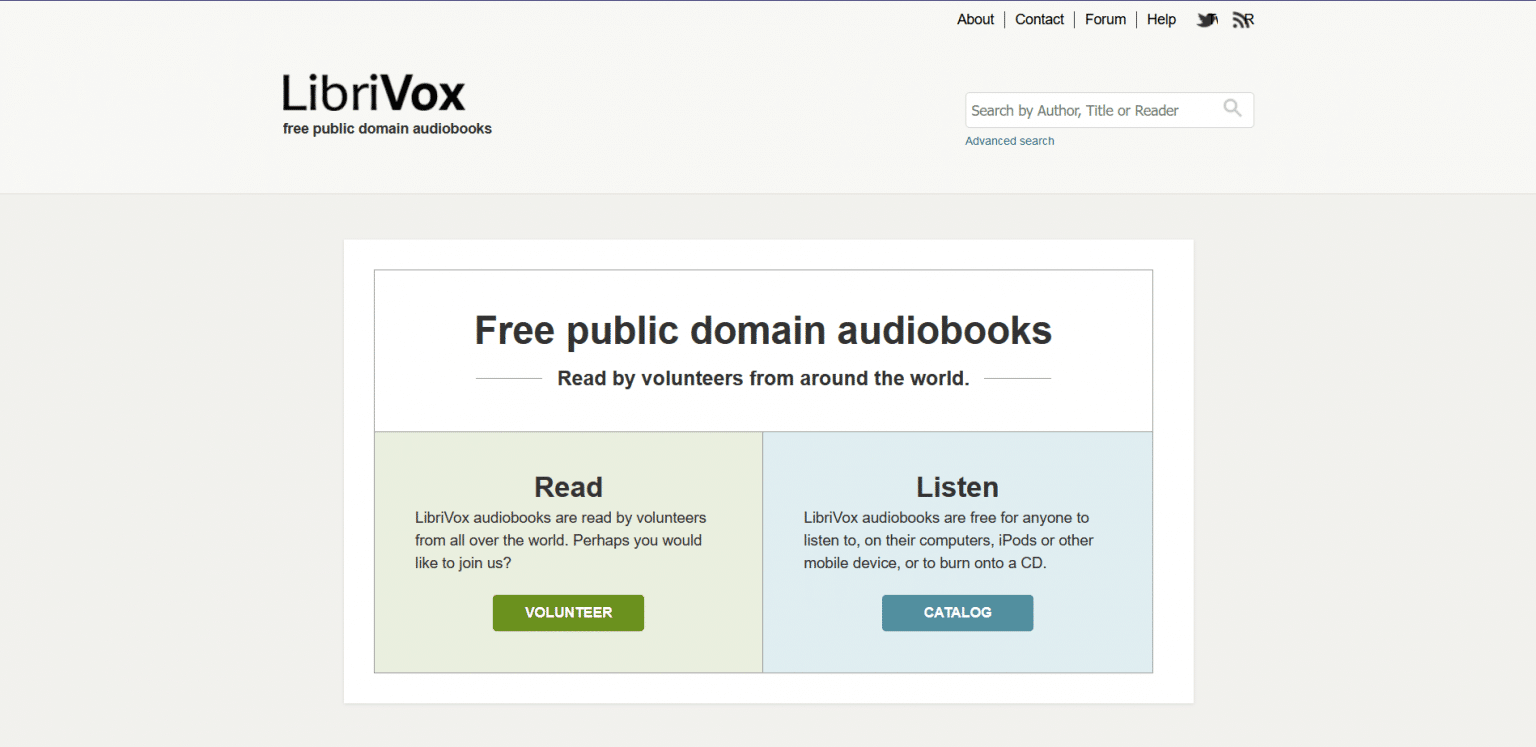Open Advanced search
The height and width of the screenshot is (747, 1536).
point(1009,140)
